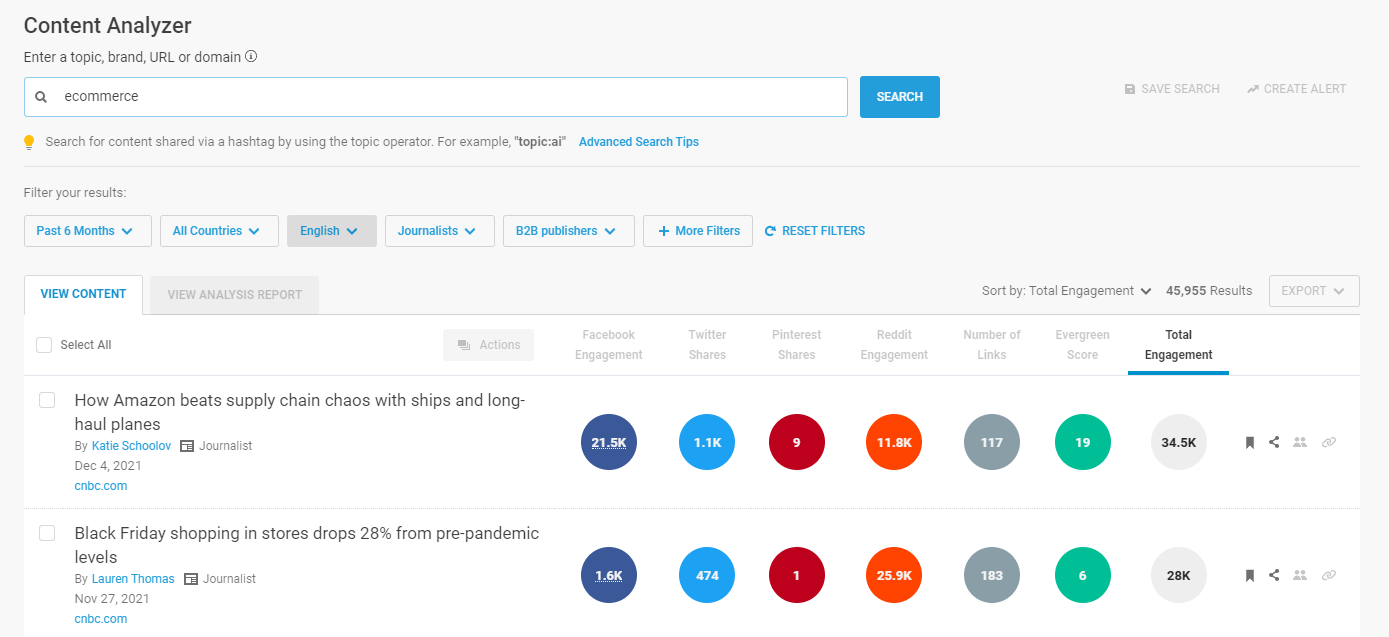Click the Journalist badge icon next to Katie Schoolov
Screen dimensions: 1389x637
click(187, 446)
